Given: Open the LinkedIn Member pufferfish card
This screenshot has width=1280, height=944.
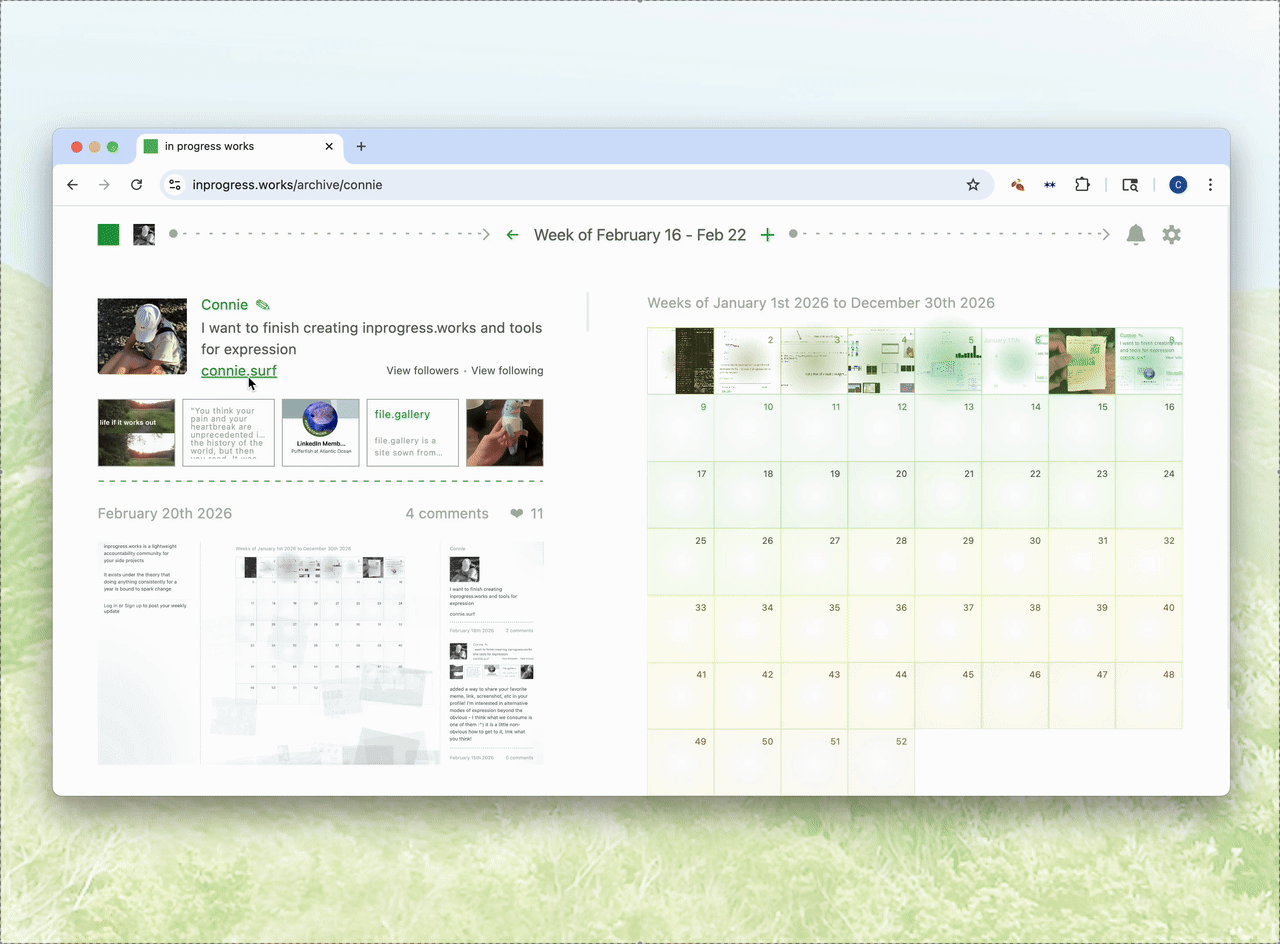Looking at the screenshot, I should (x=320, y=433).
